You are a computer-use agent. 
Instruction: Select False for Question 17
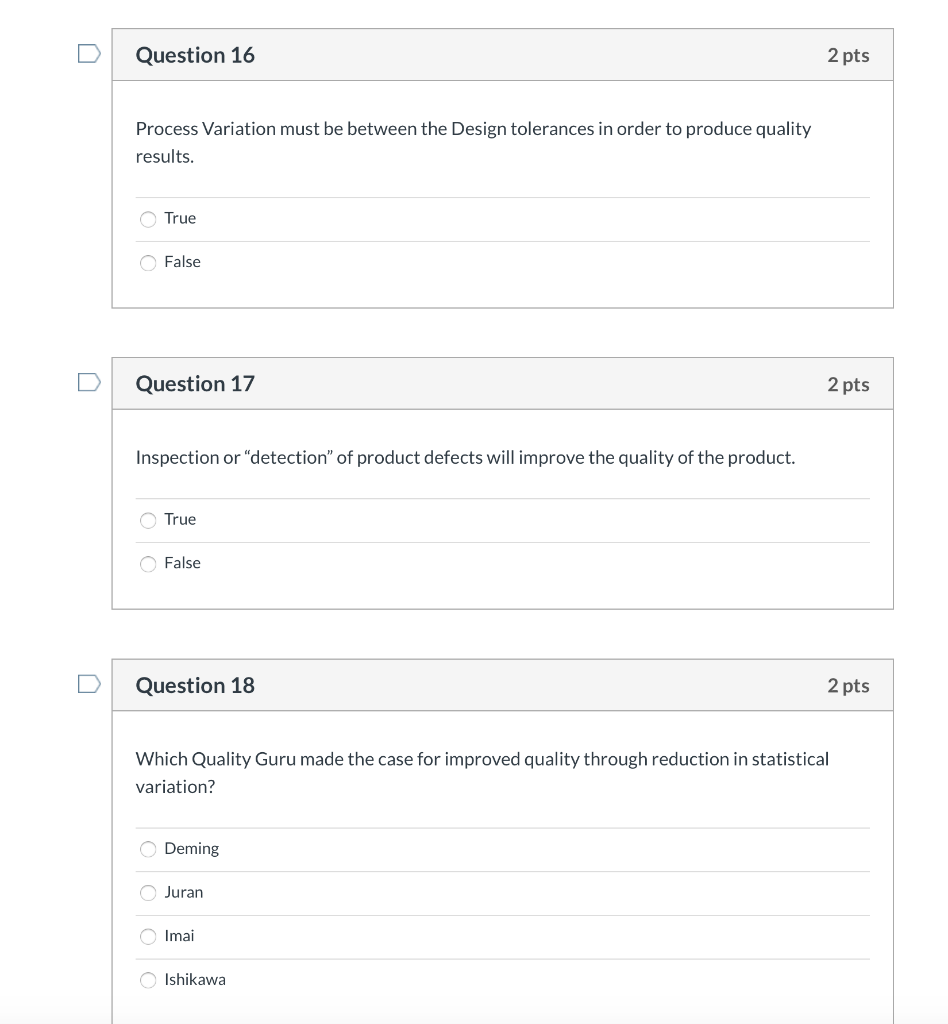(148, 563)
